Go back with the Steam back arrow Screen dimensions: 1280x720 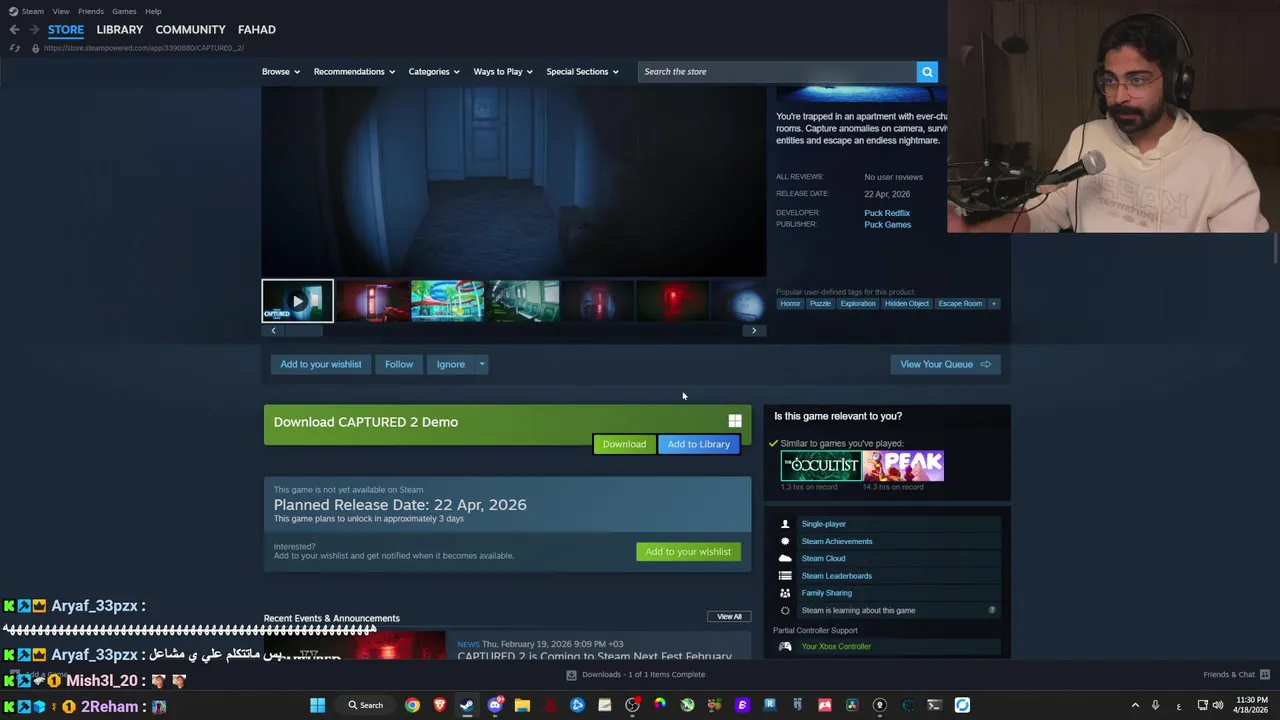click(14, 30)
